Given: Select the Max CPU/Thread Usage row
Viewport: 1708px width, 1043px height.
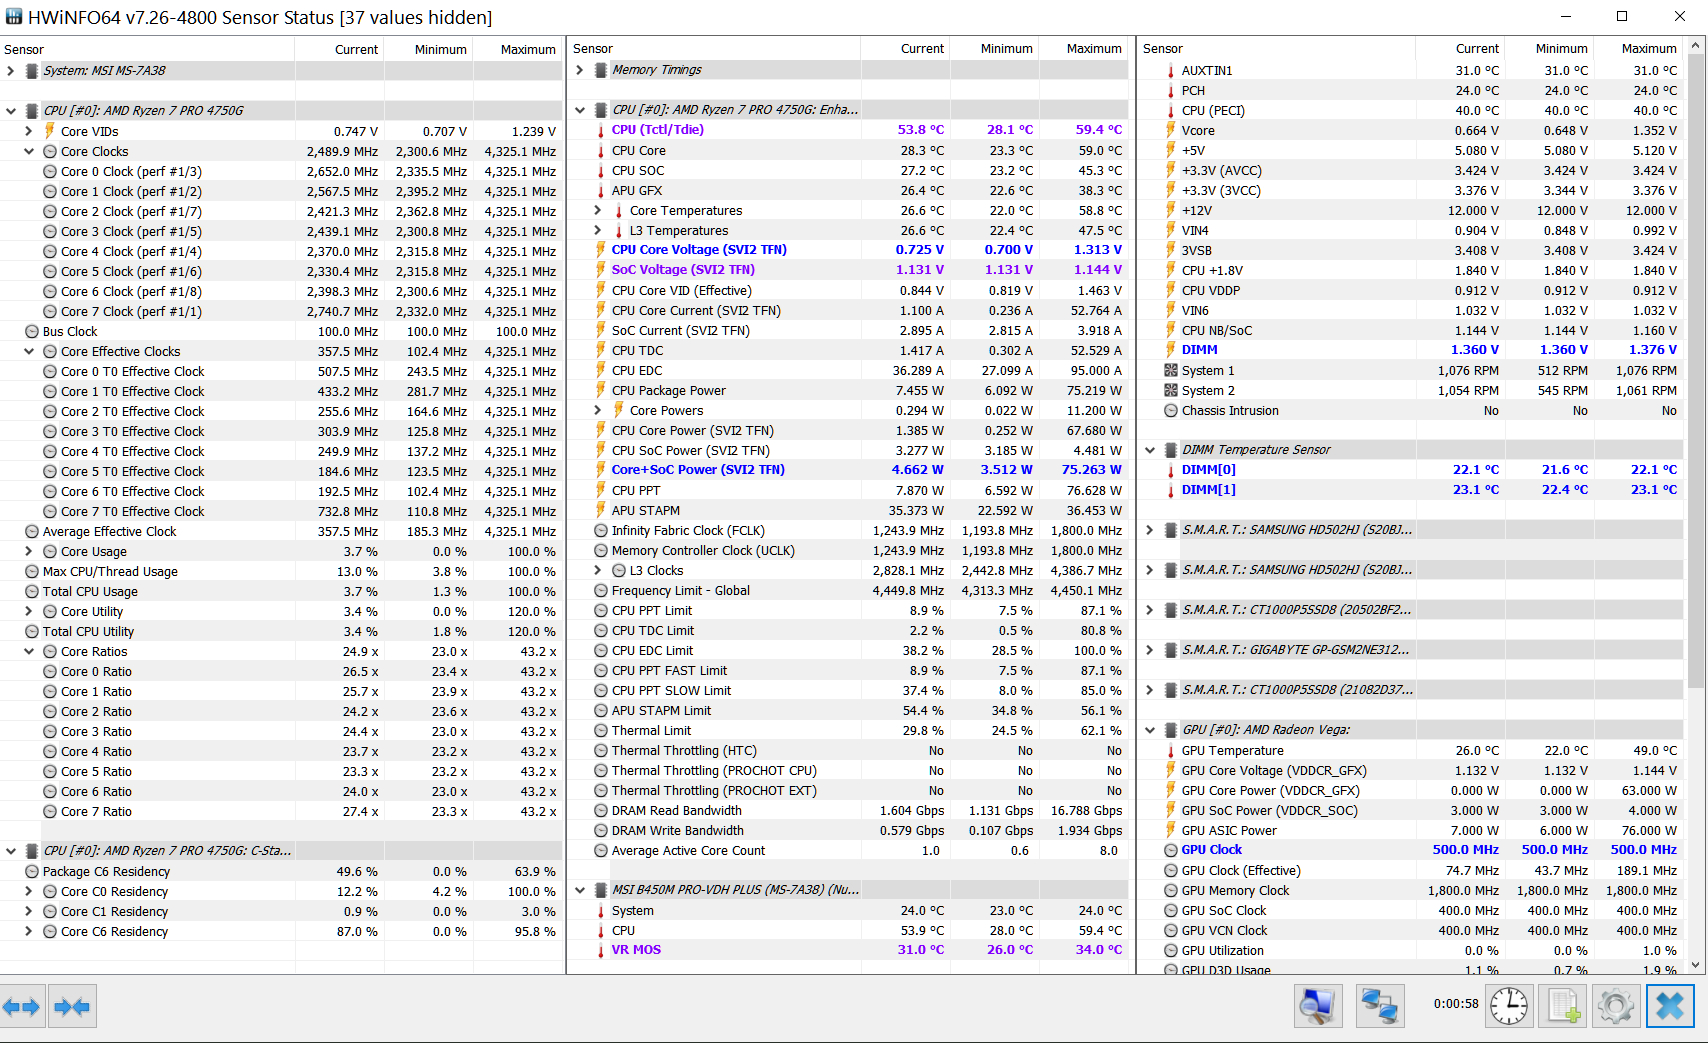Looking at the screenshot, I should 280,571.
